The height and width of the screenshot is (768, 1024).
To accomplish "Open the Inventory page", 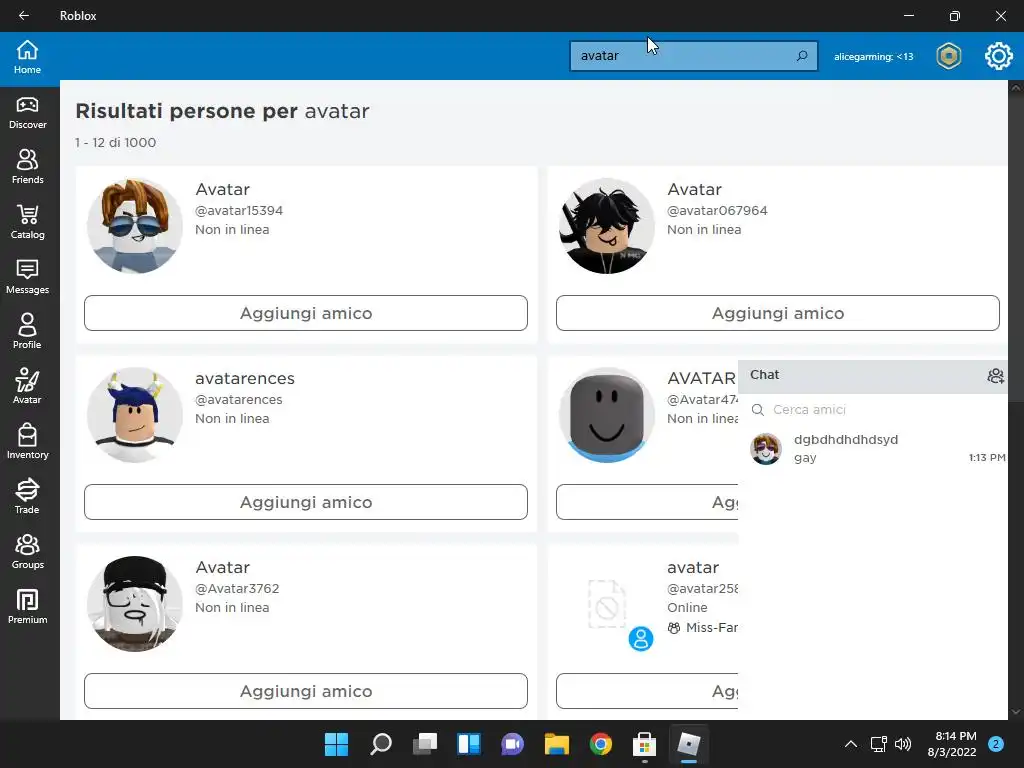I will coord(27,442).
